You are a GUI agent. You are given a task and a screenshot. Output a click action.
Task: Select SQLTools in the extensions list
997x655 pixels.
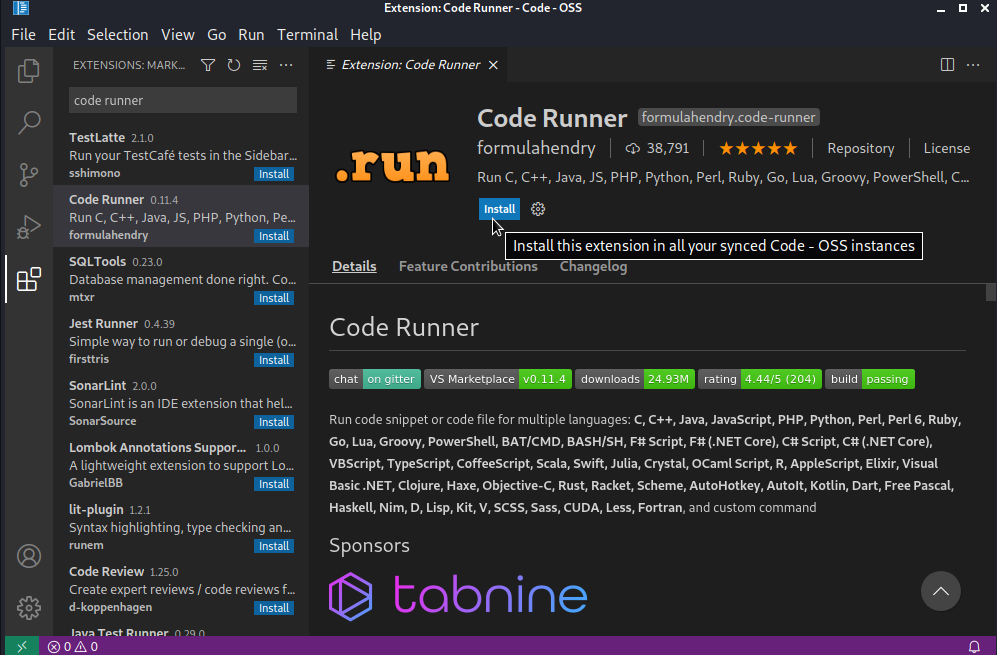(181, 279)
